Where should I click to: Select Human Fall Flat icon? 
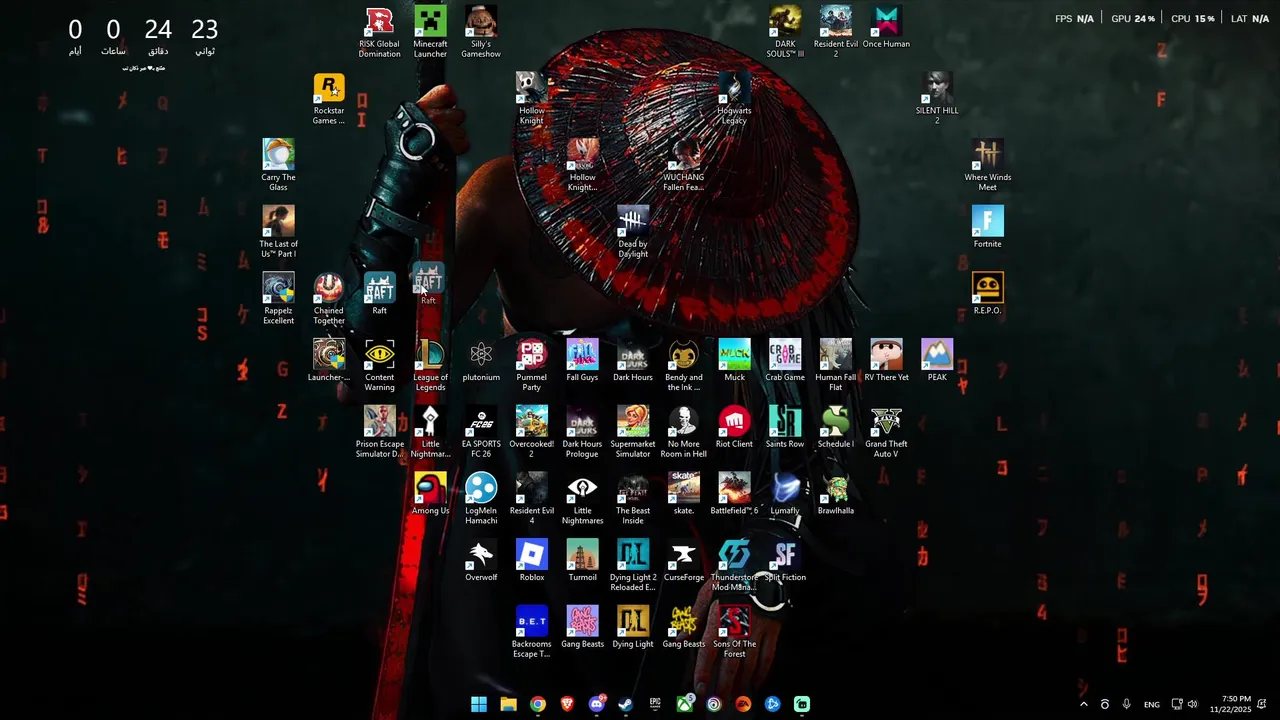(836, 366)
